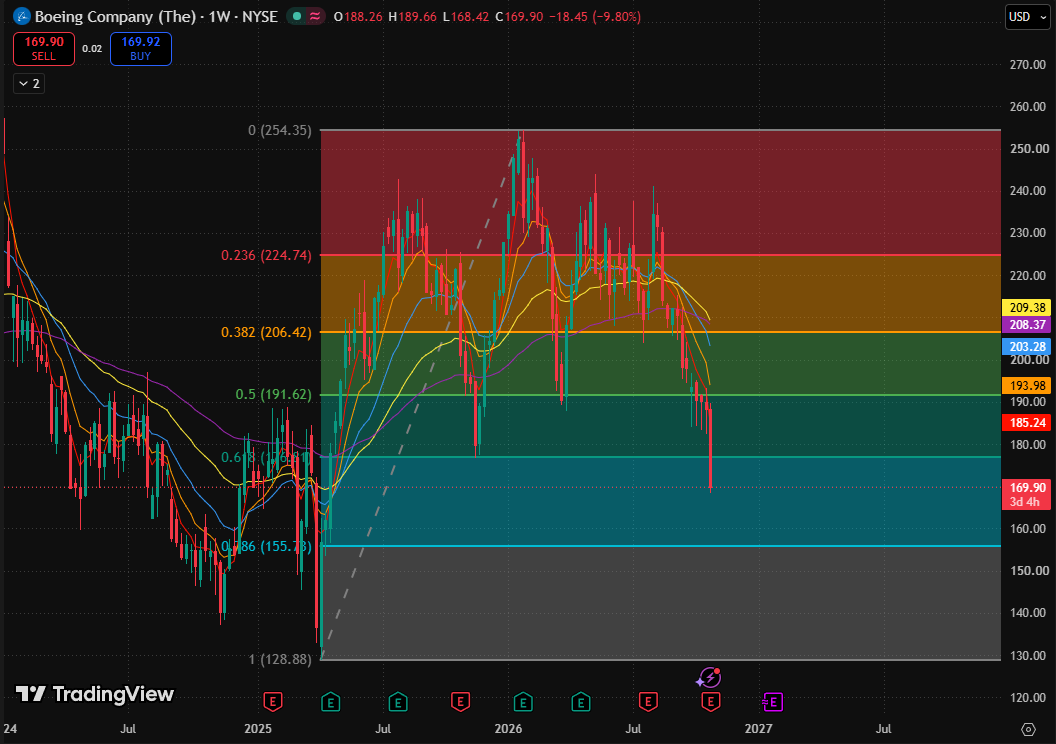
Task: Select the 0.5 (191.62) Fibonacci level label
Action: point(273,395)
